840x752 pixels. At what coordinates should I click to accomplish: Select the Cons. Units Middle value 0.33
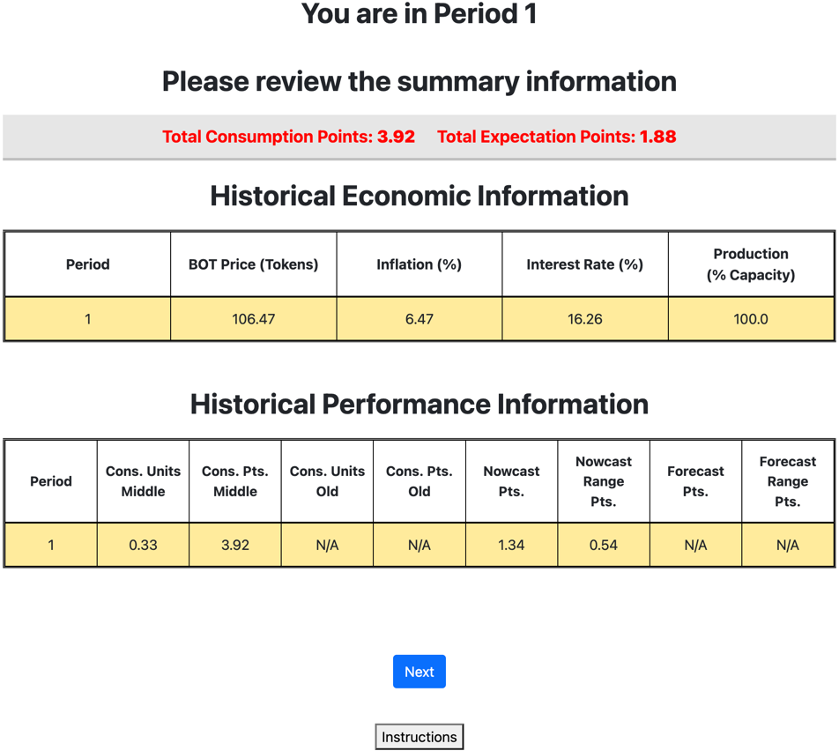143,545
